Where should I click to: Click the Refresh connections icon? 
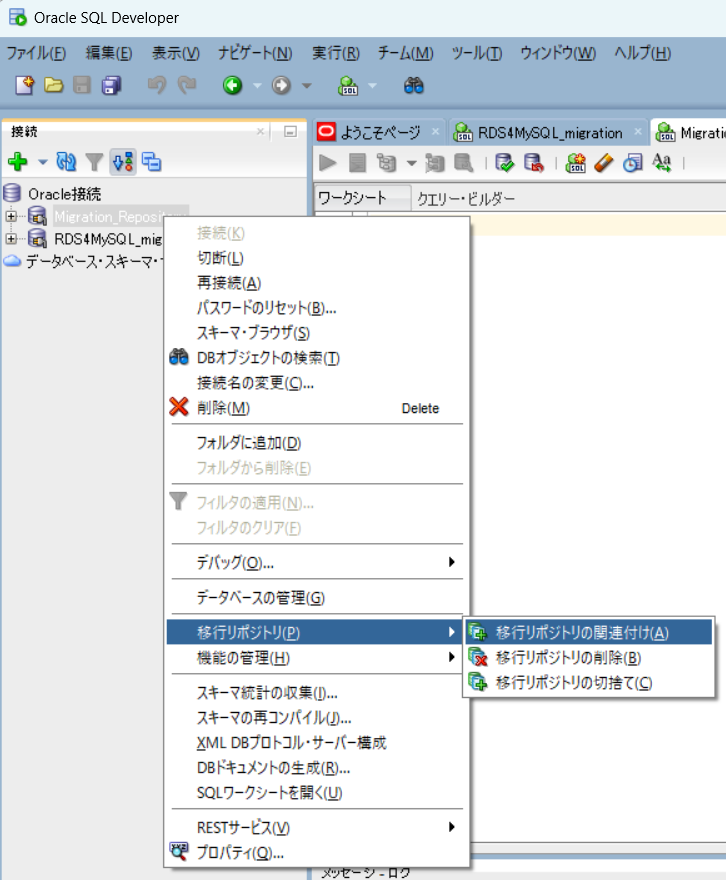pos(66,162)
